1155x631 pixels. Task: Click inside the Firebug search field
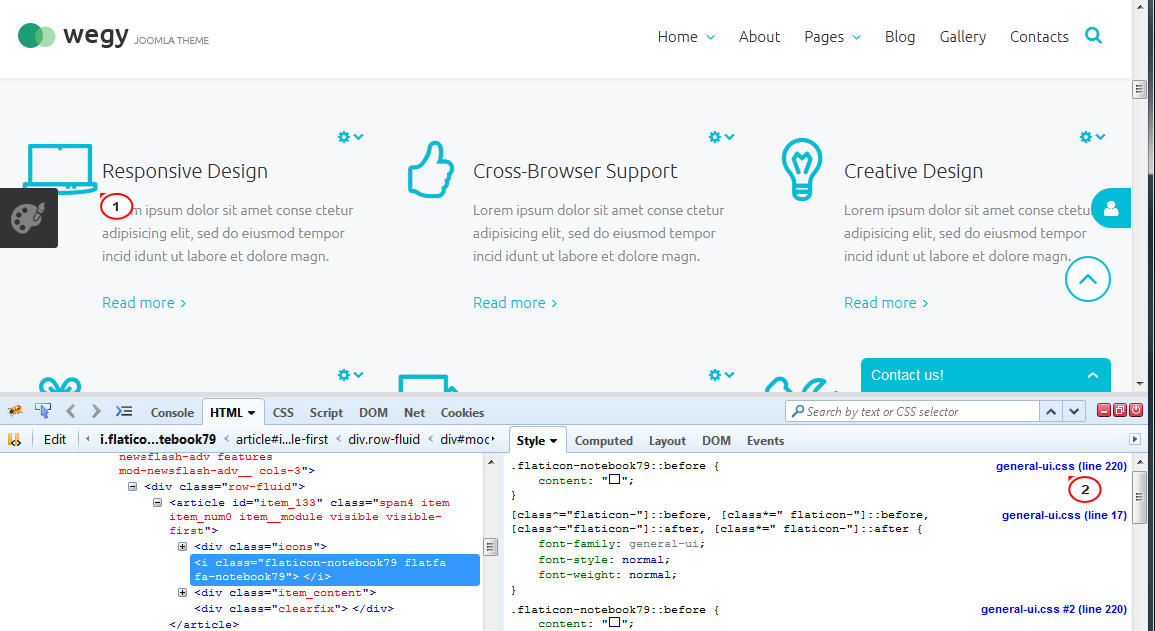click(910, 411)
